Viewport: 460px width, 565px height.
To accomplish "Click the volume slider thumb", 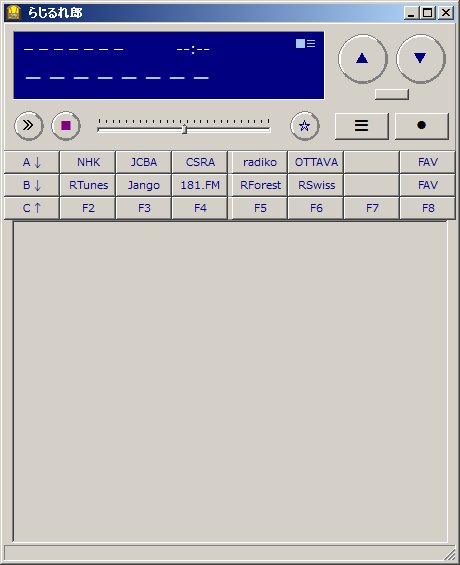I will [x=184, y=129].
